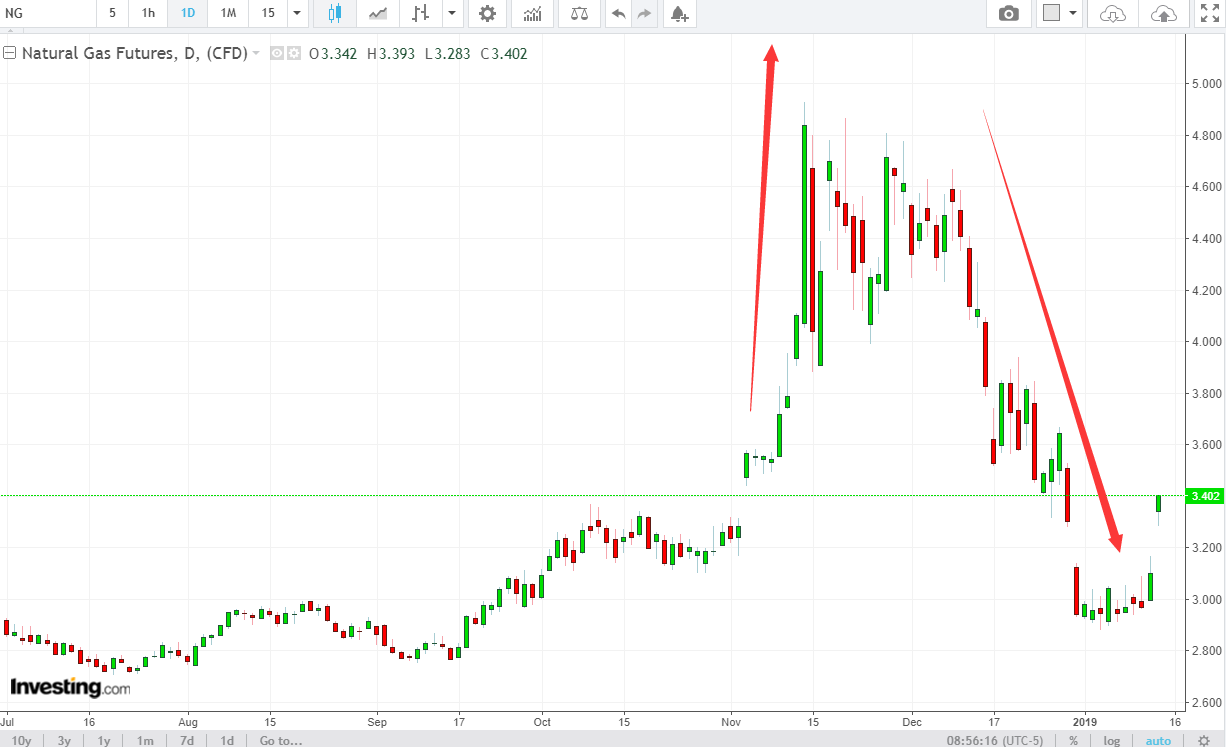
Task: Enter fullscreen chart mode
Action: [x=1208, y=14]
